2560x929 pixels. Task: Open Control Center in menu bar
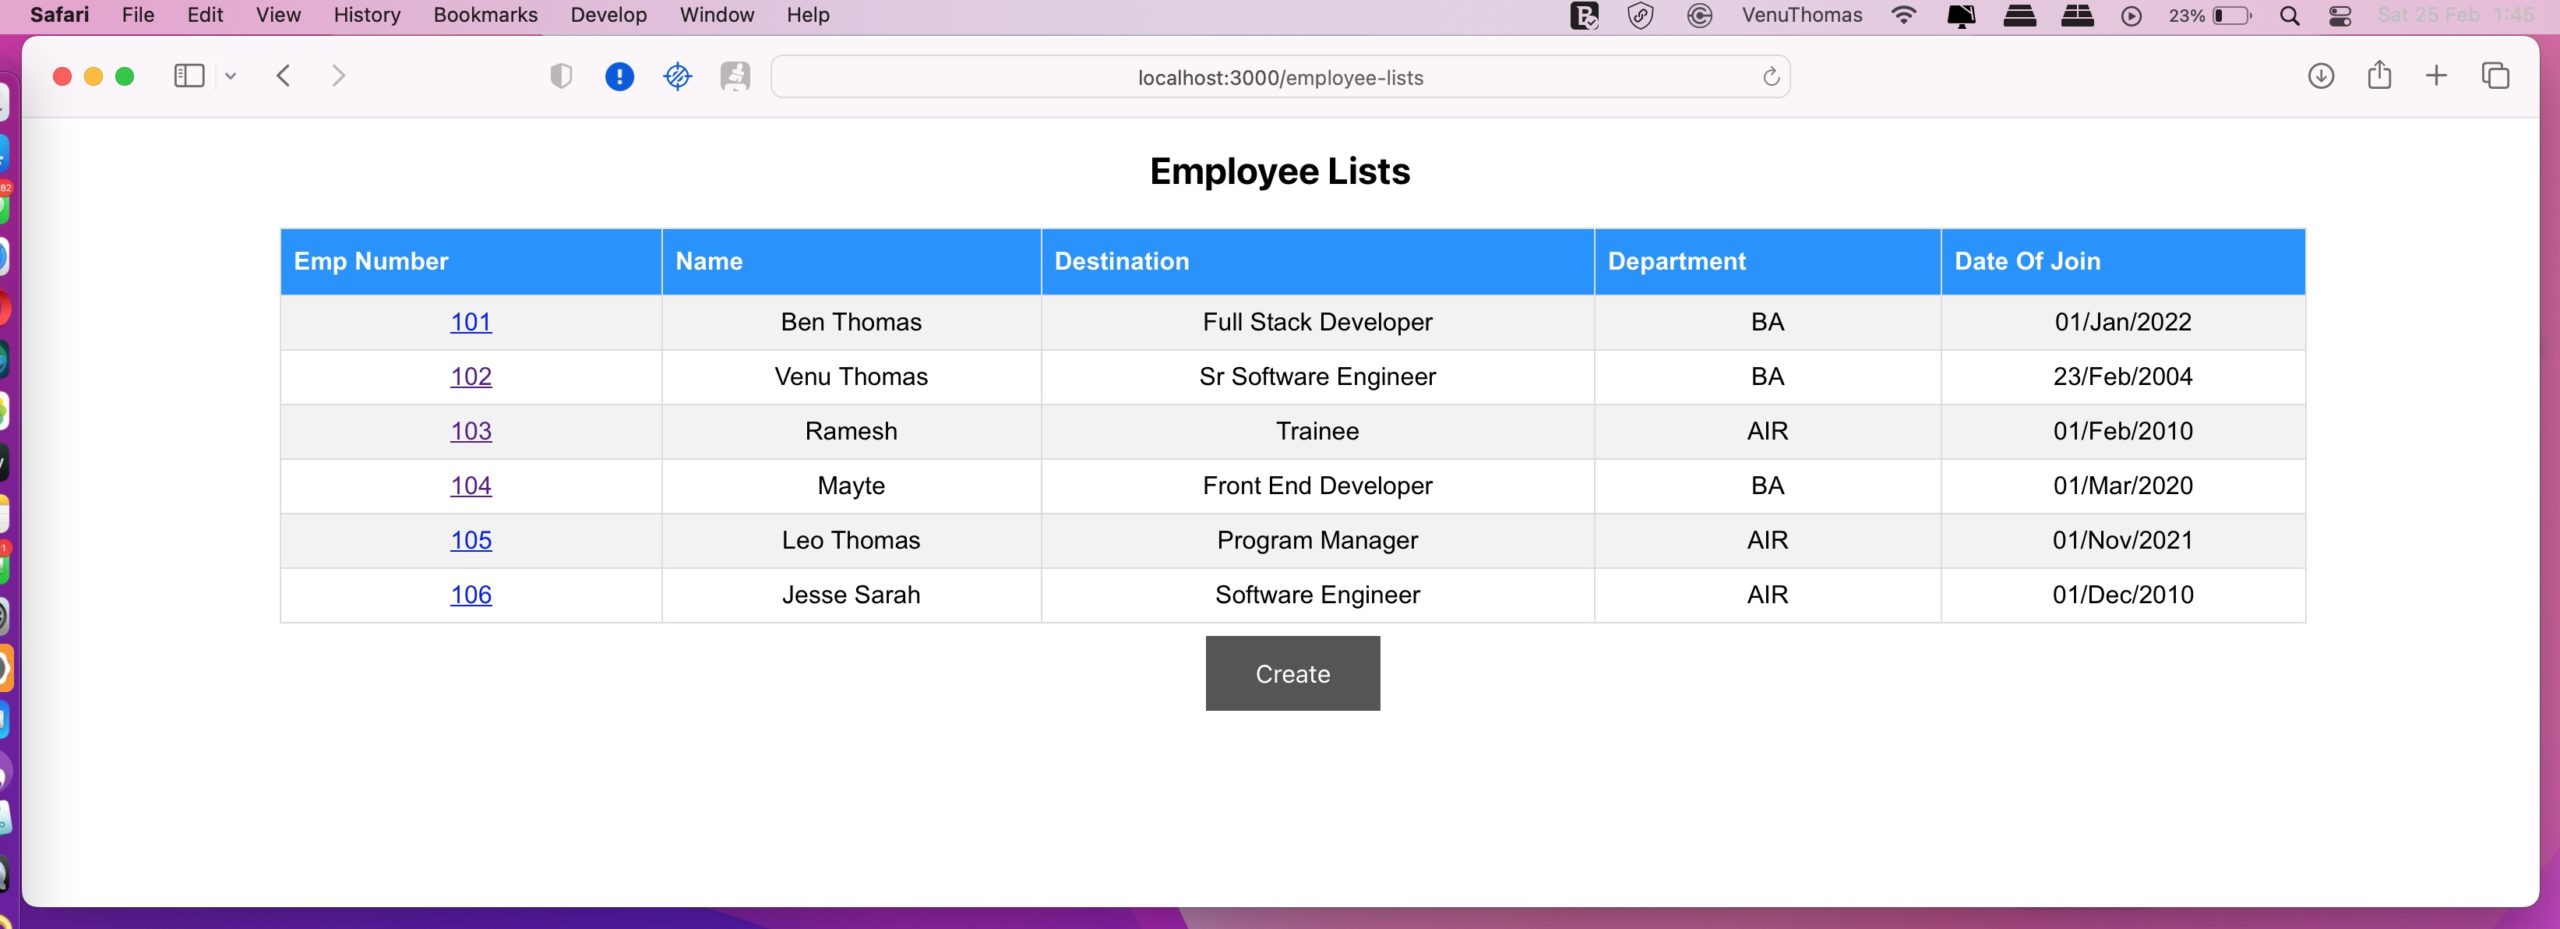2340,15
